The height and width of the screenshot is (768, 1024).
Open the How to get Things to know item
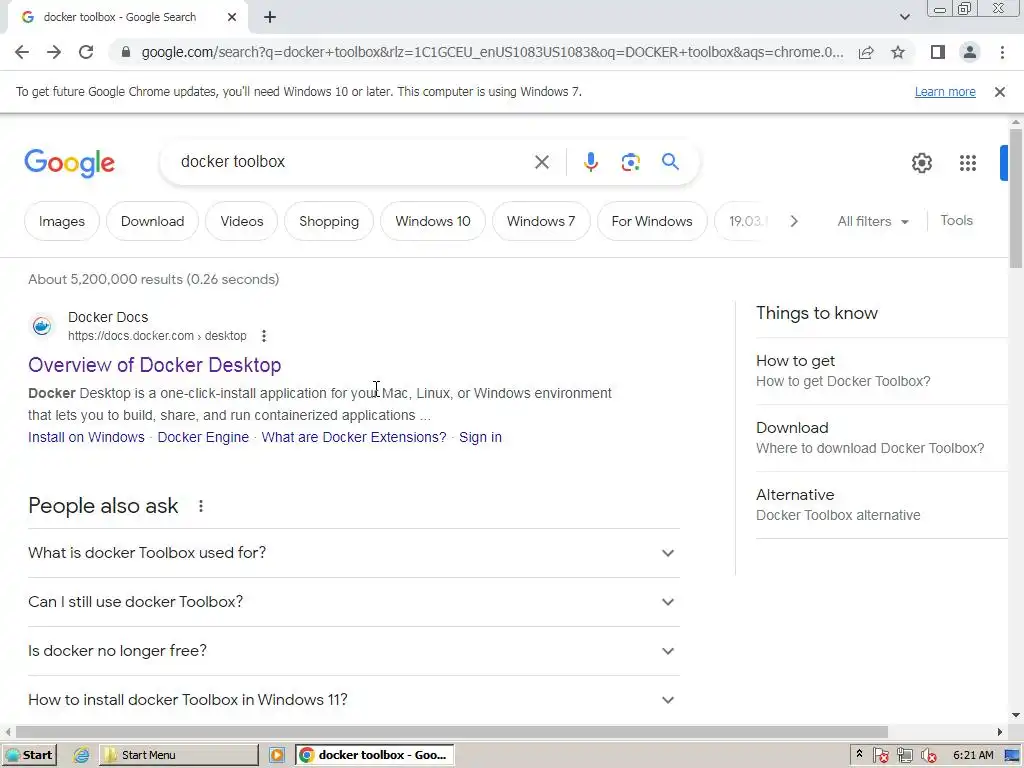(x=881, y=371)
